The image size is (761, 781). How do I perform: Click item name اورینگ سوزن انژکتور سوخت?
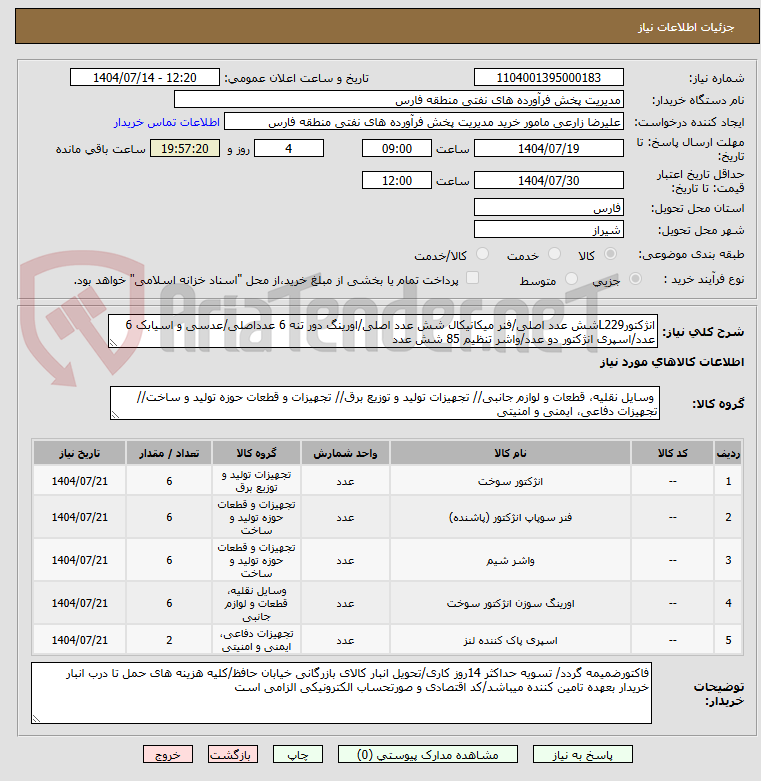point(510,604)
